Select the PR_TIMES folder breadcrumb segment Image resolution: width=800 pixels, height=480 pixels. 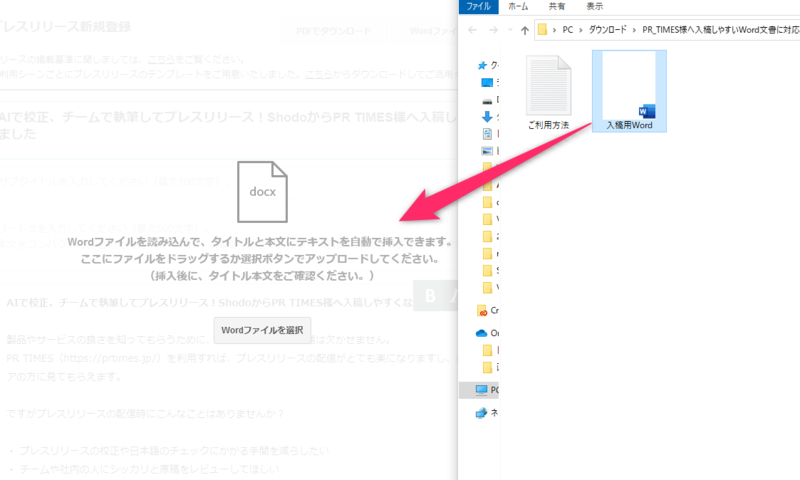click(720, 30)
